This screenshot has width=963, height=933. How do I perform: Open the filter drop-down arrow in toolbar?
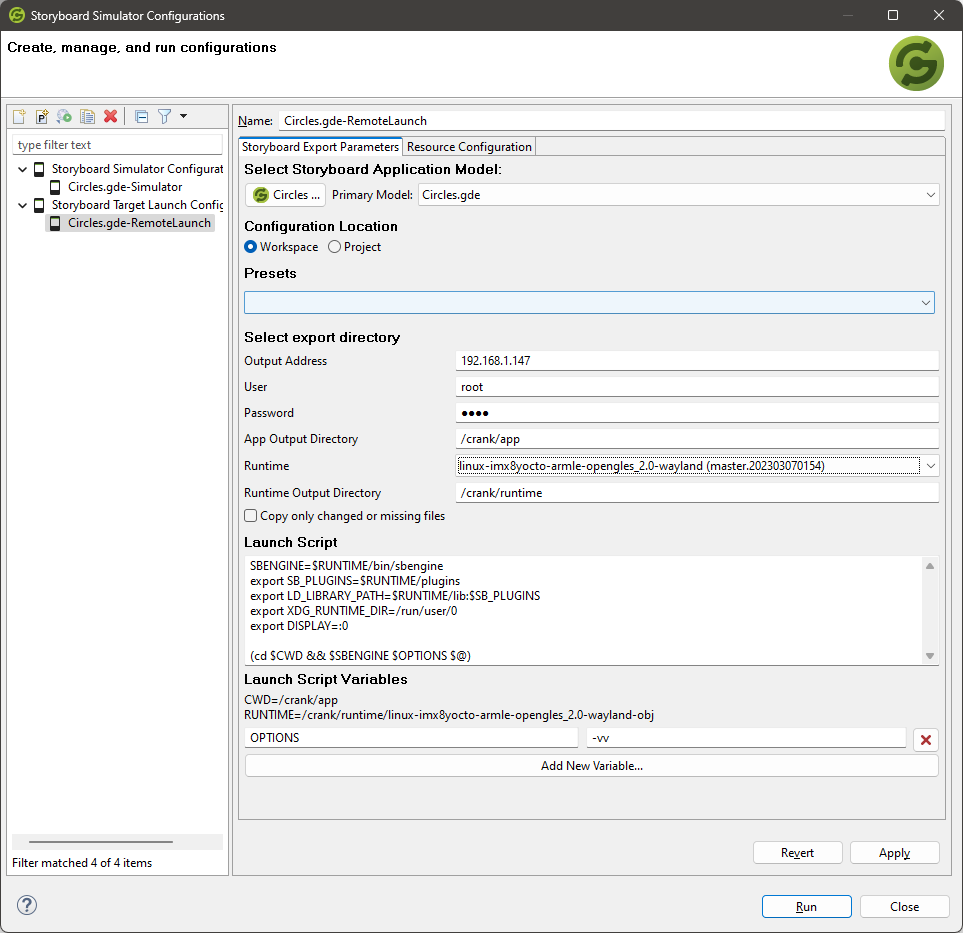click(x=183, y=116)
